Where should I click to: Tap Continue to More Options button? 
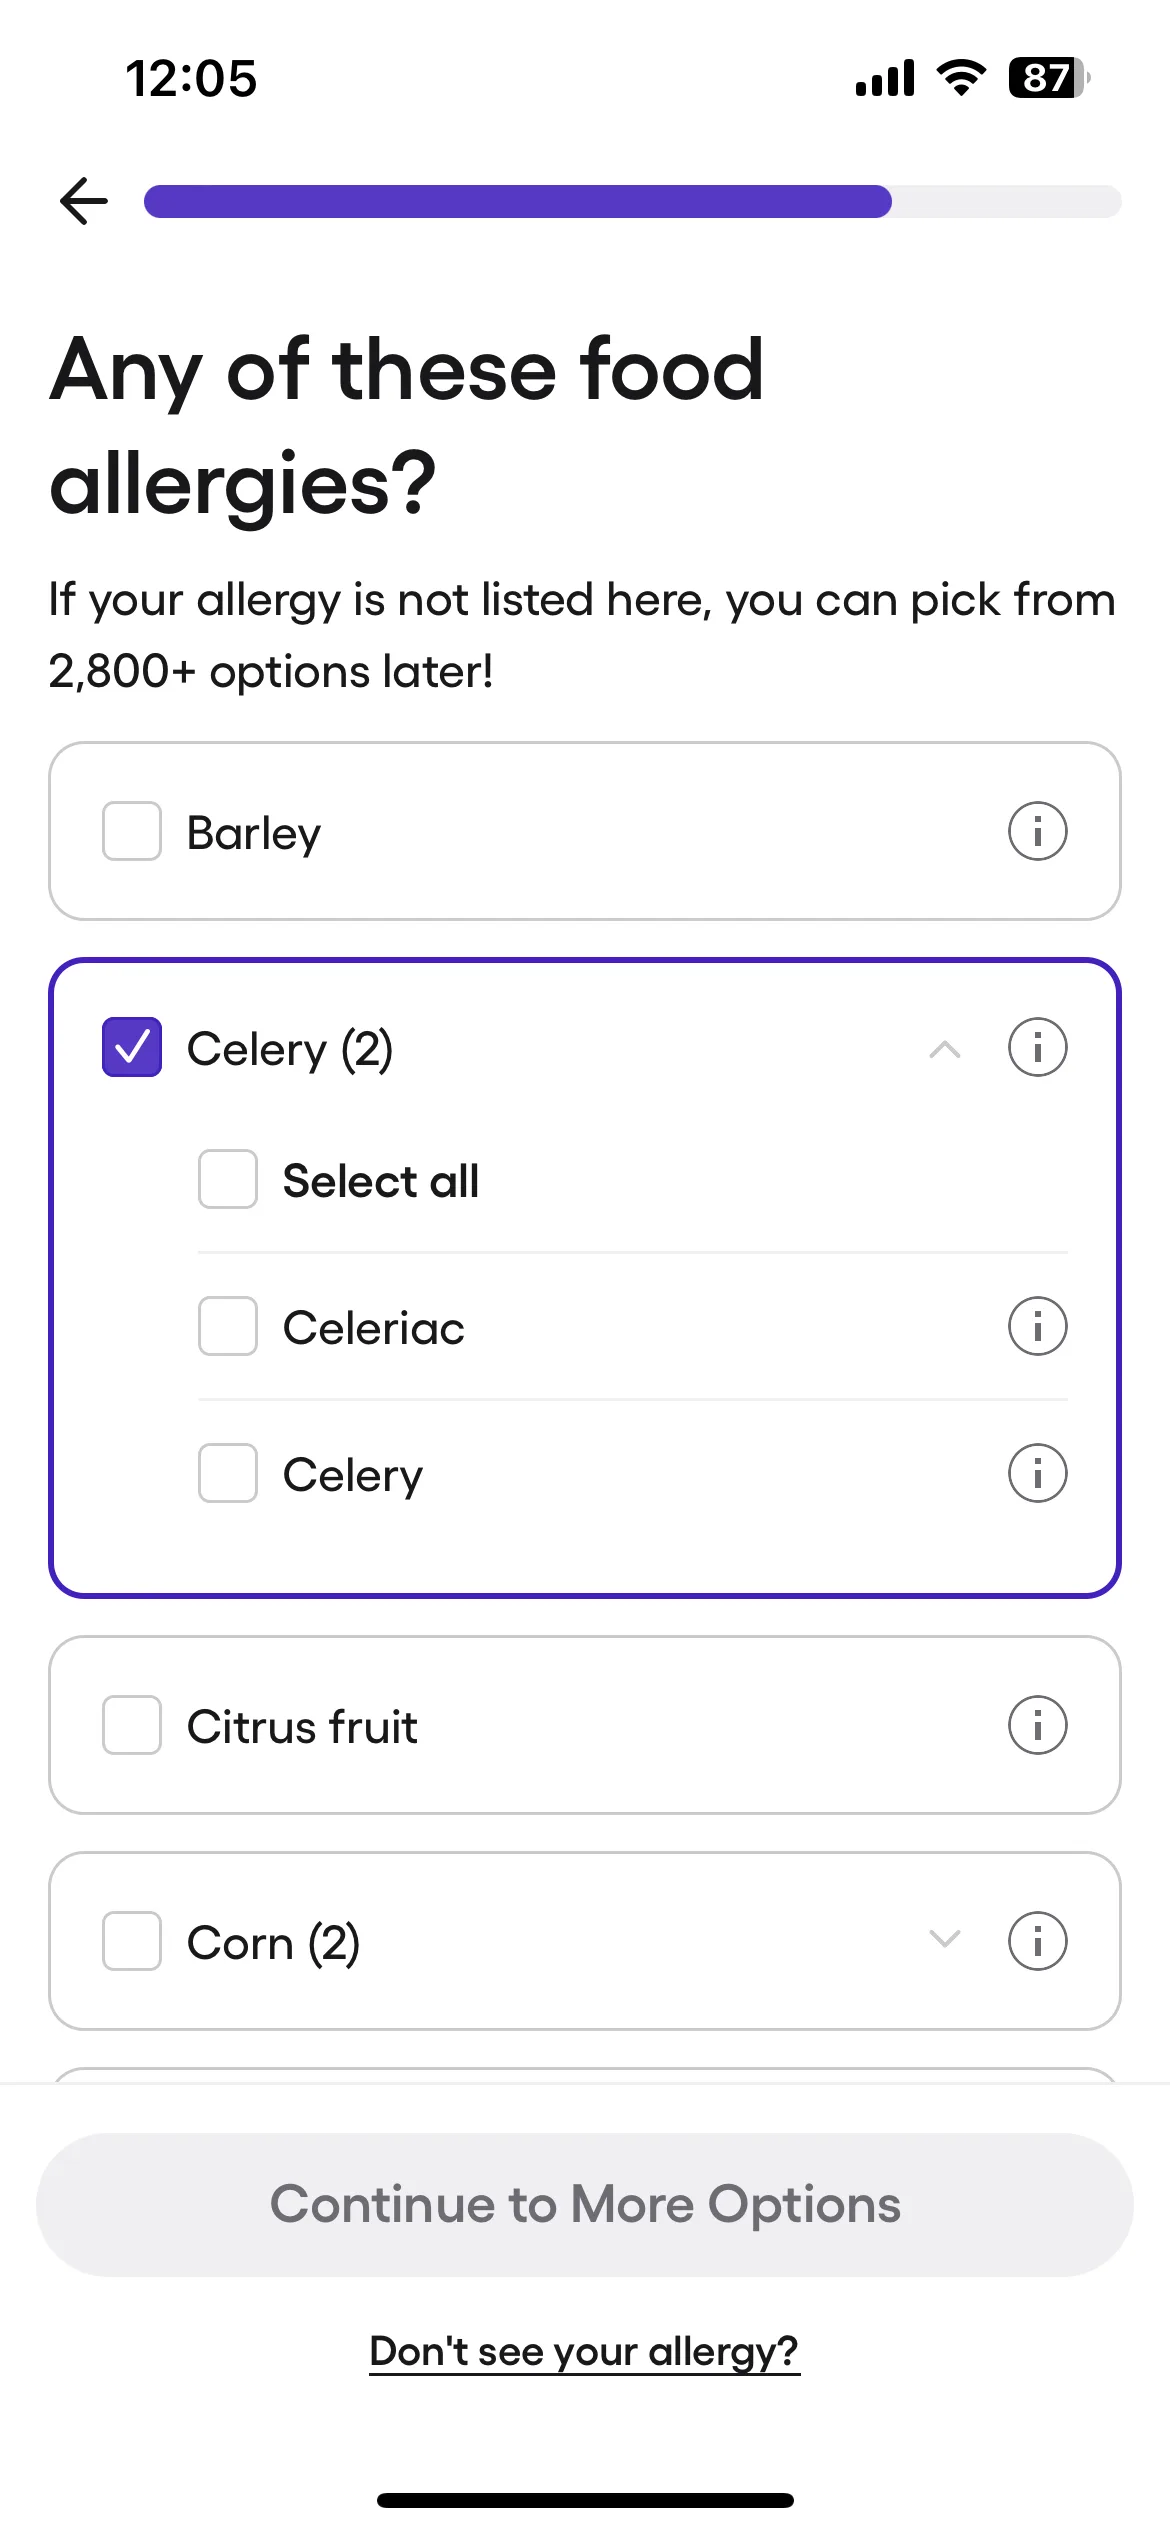tap(585, 2205)
